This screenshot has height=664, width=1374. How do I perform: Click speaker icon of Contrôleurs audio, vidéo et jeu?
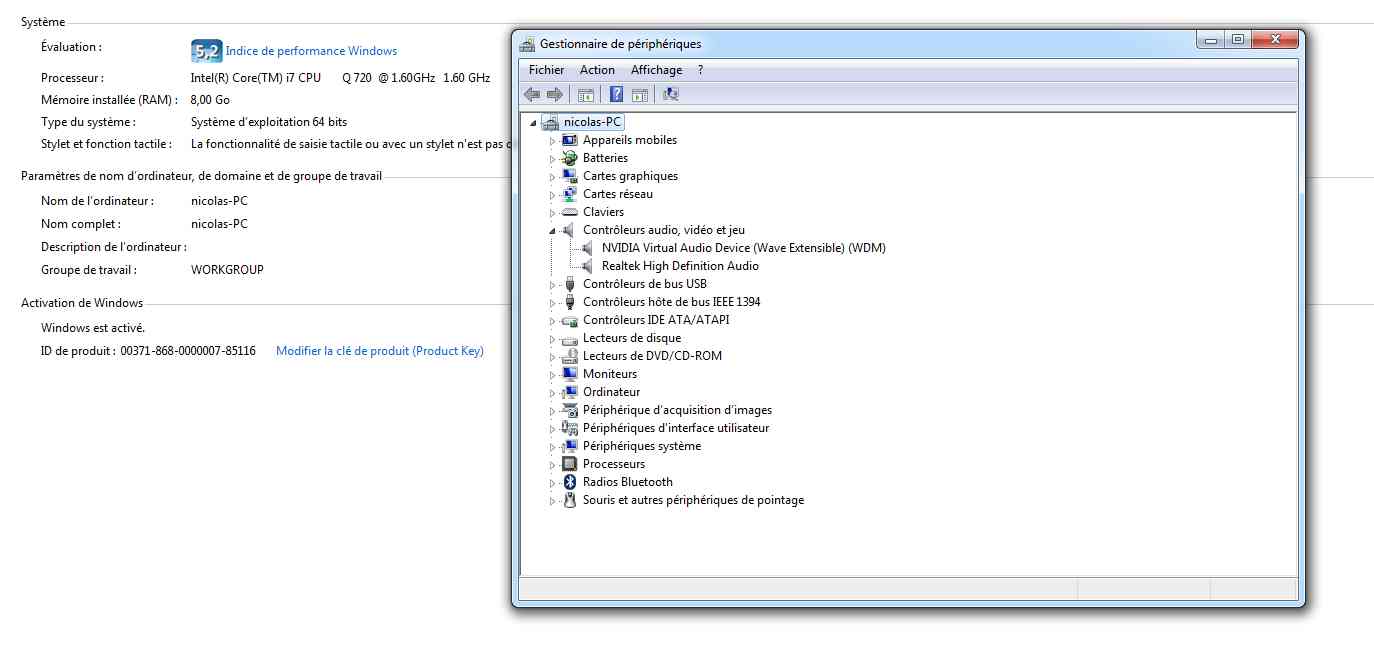[570, 230]
